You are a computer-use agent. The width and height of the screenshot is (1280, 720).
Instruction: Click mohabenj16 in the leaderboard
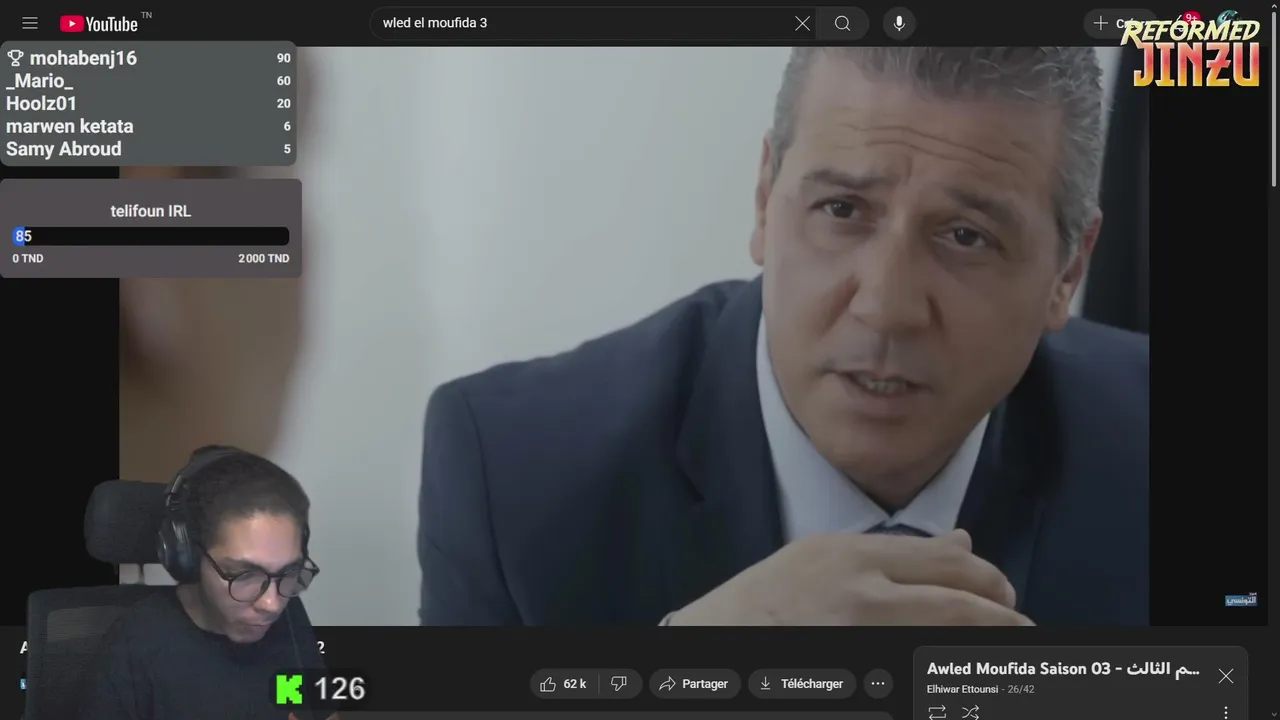point(83,58)
